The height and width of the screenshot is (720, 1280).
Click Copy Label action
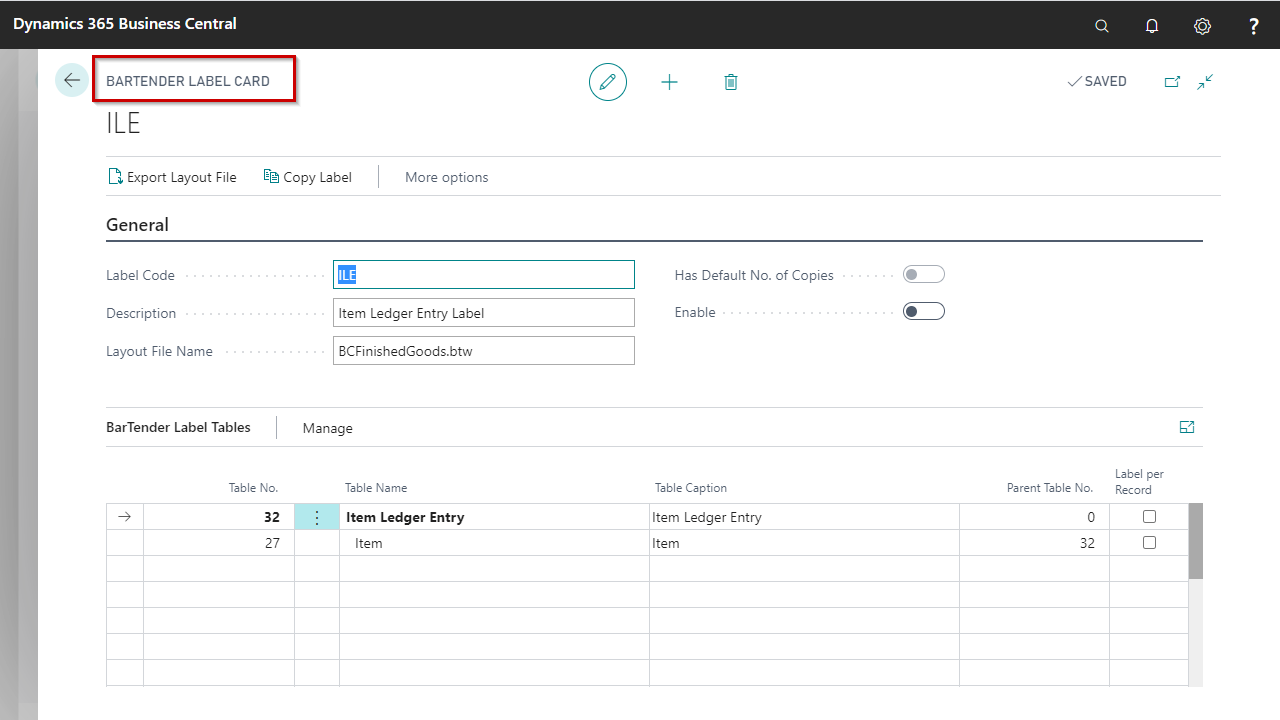(308, 177)
